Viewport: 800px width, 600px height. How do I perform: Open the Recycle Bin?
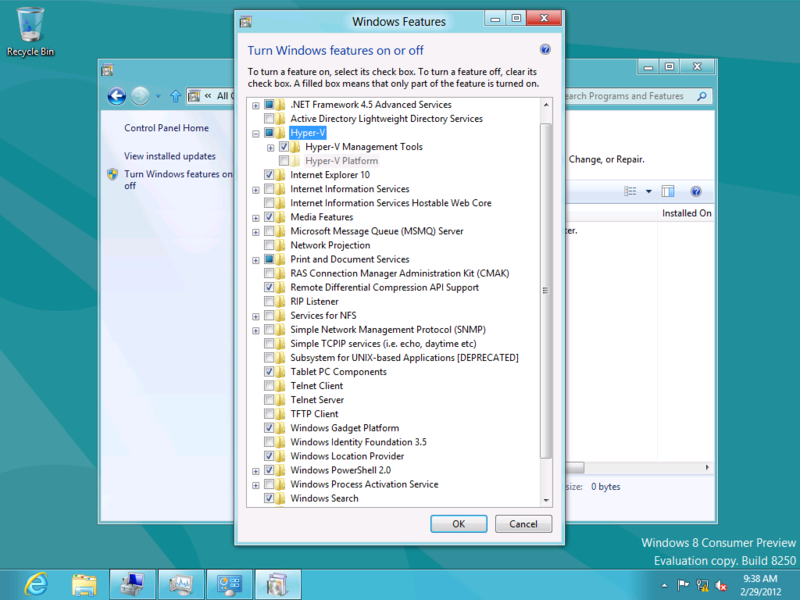pyautogui.click(x=30, y=25)
